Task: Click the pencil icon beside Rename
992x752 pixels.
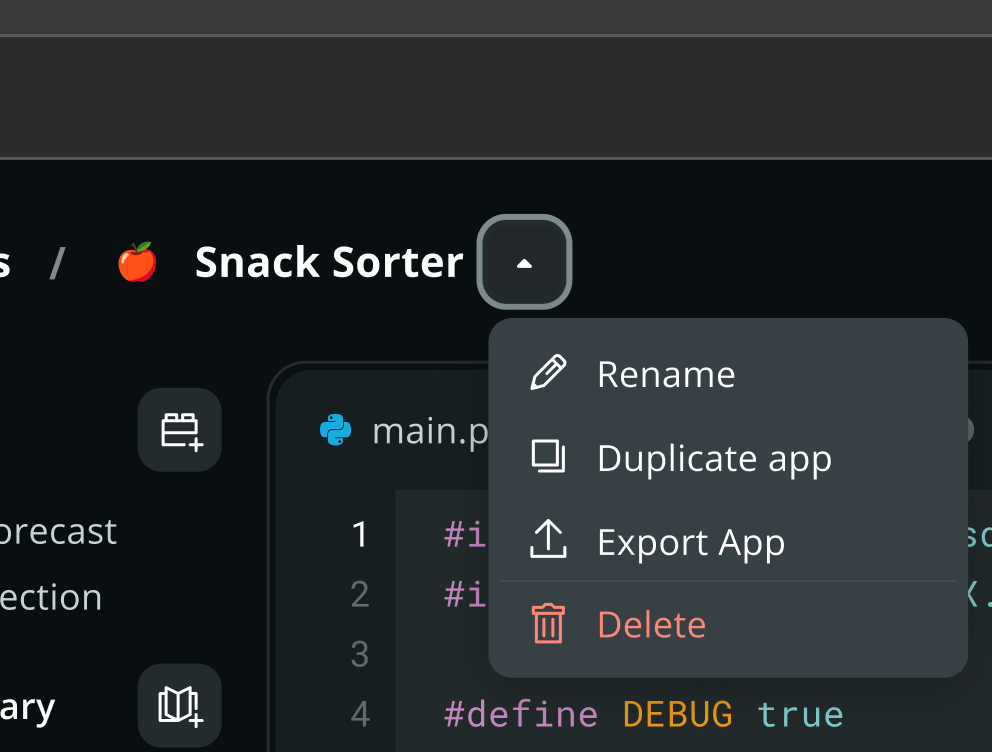Action: [x=548, y=373]
